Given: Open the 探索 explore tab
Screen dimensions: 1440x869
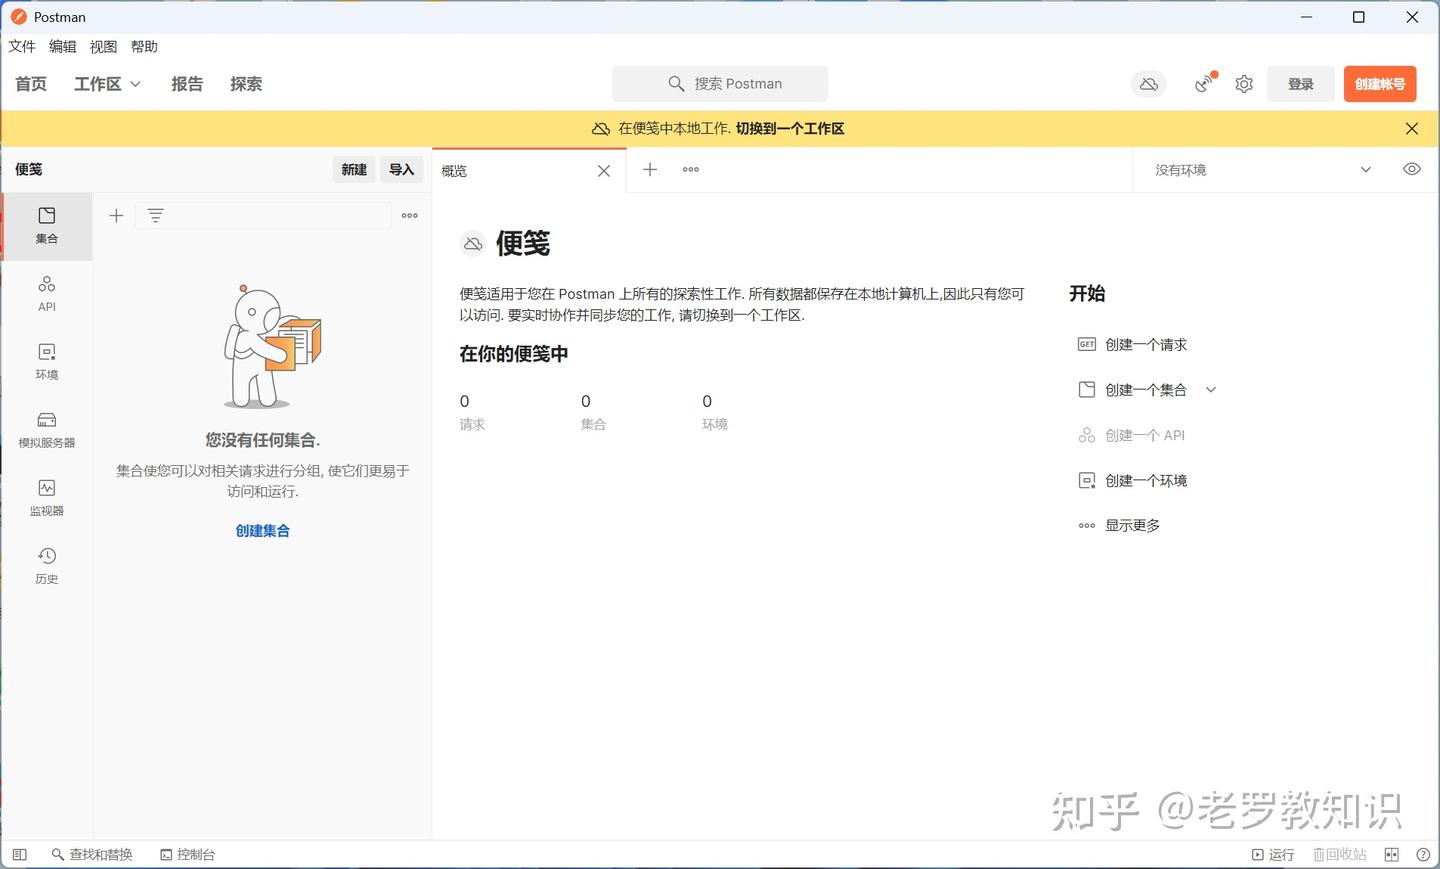Looking at the screenshot, I should click(x=246, y=84).
